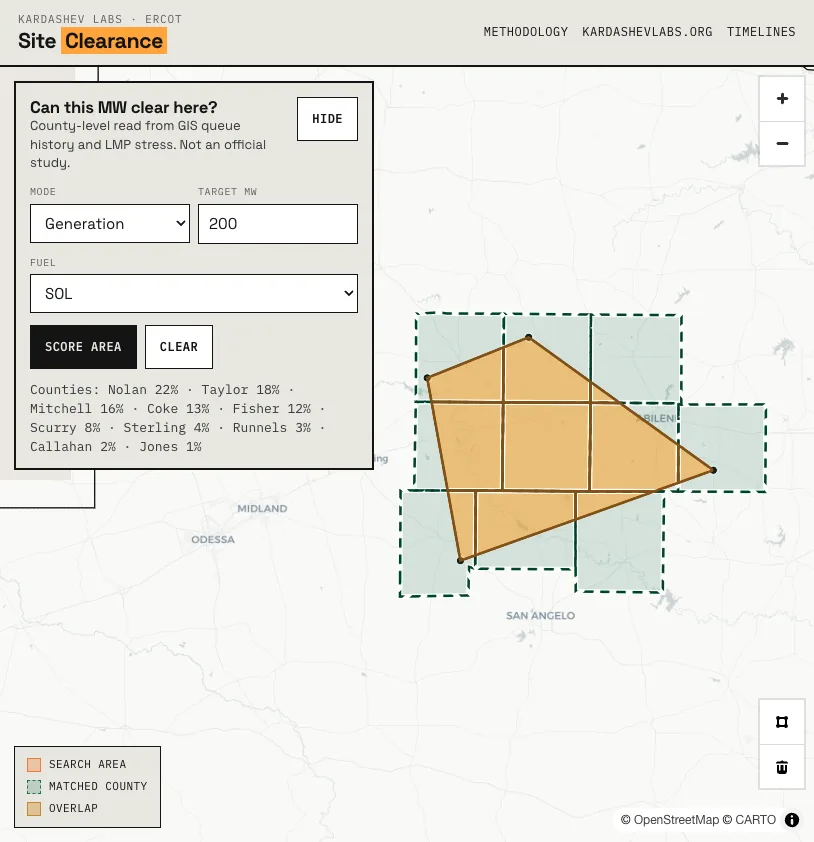Image resolution: width=814 pixels, height=842 pixels.
Task: Focus the Target MW input field
Action: coord(278,223)
